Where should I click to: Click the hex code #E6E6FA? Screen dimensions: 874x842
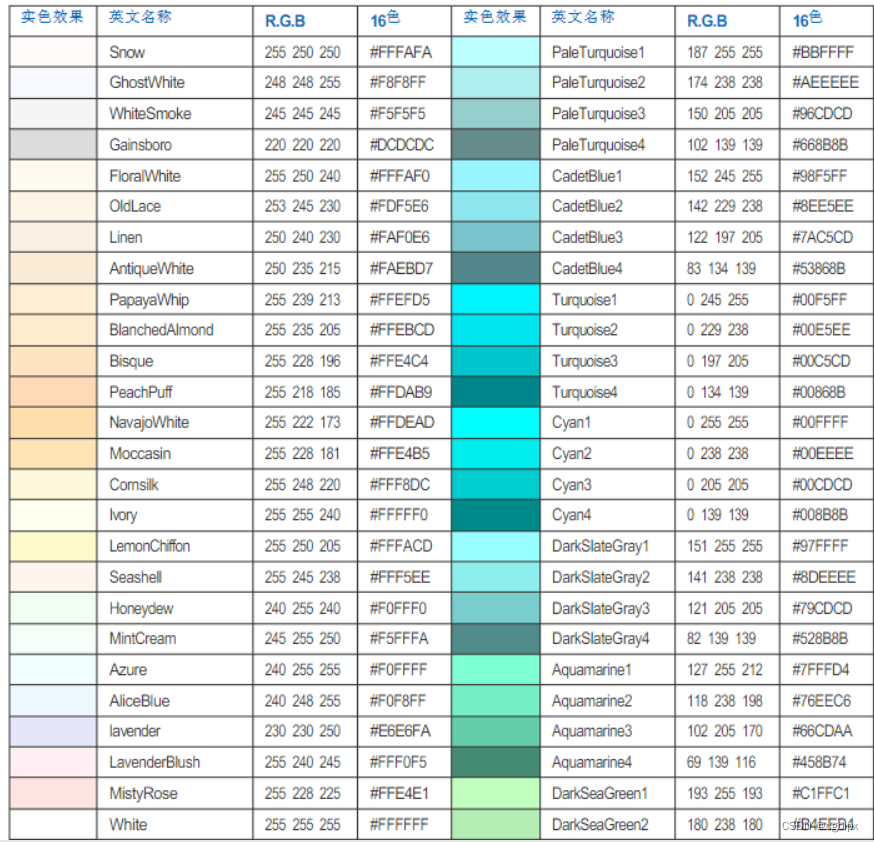400,731
